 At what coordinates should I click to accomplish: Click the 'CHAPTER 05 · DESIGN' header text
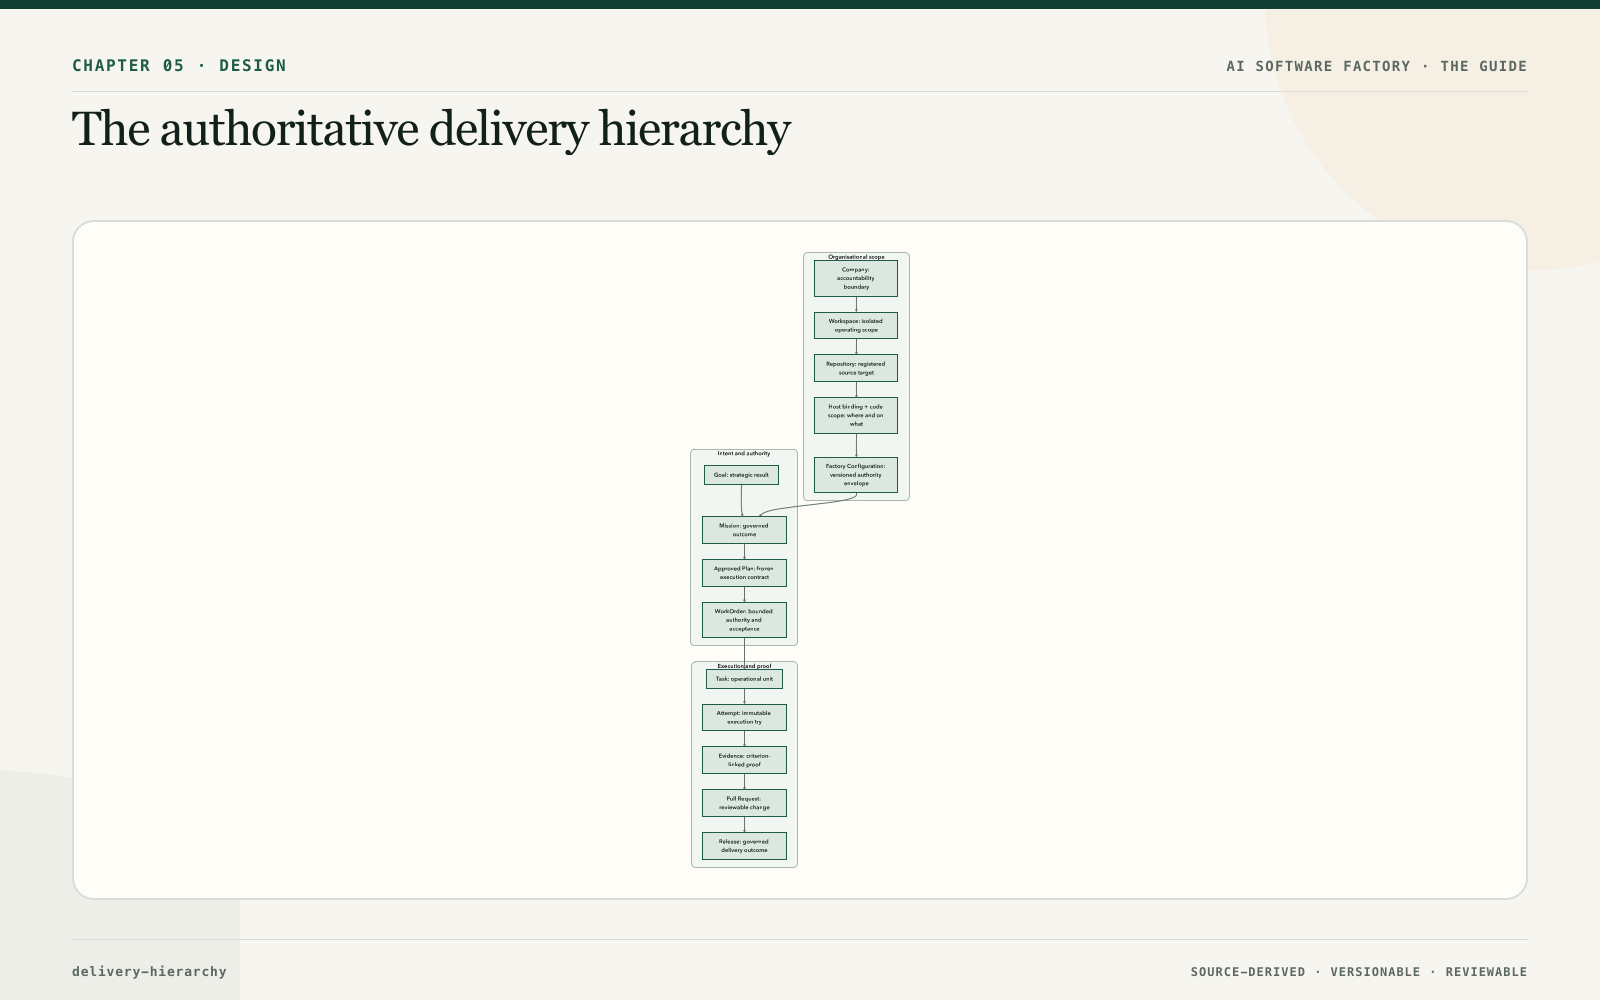pos(179,65)
